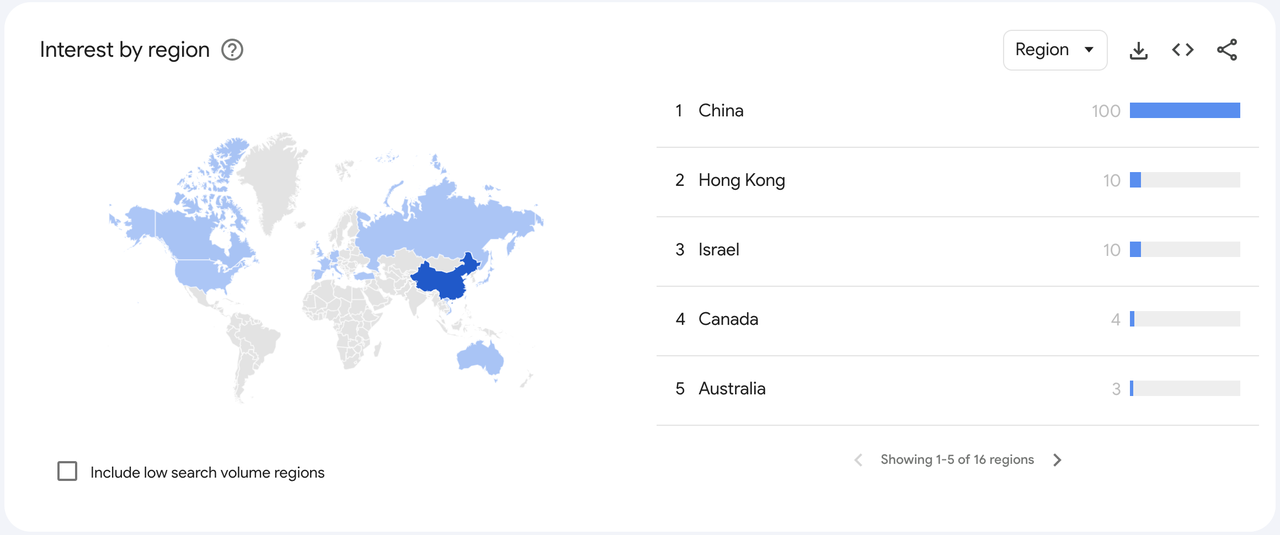Click the China interest bar at 100
The width and height of the screenshot is (1280, 535).
point(1185,111)
